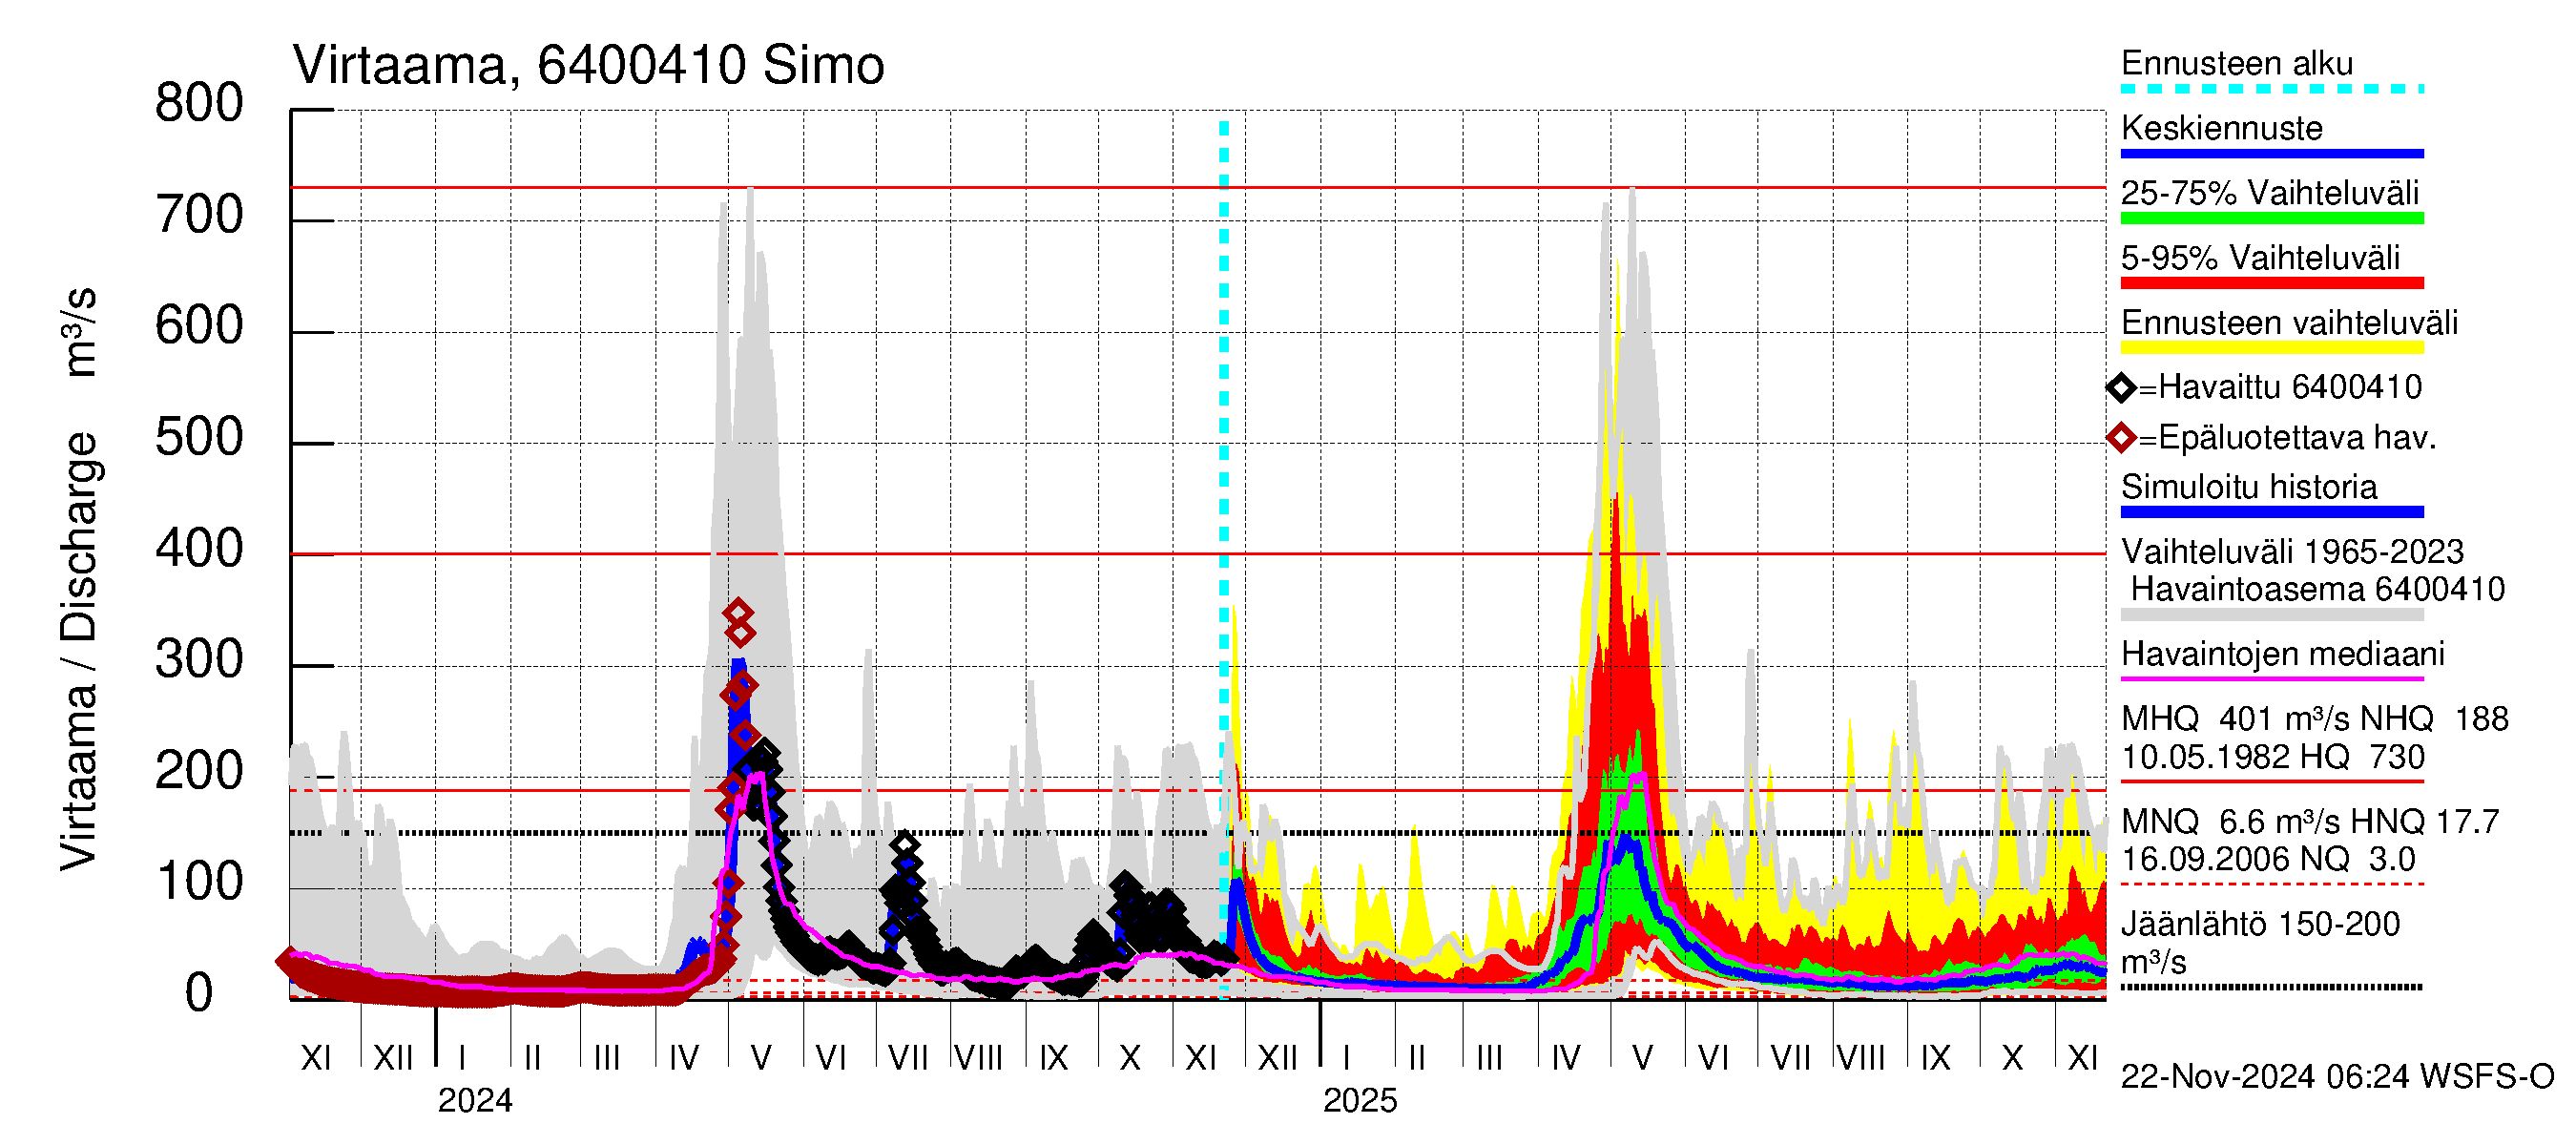Click the magenta Havaintojen mediaani legend line
Viewport: 2576px width, 1145px height.
coord(2271,679)
